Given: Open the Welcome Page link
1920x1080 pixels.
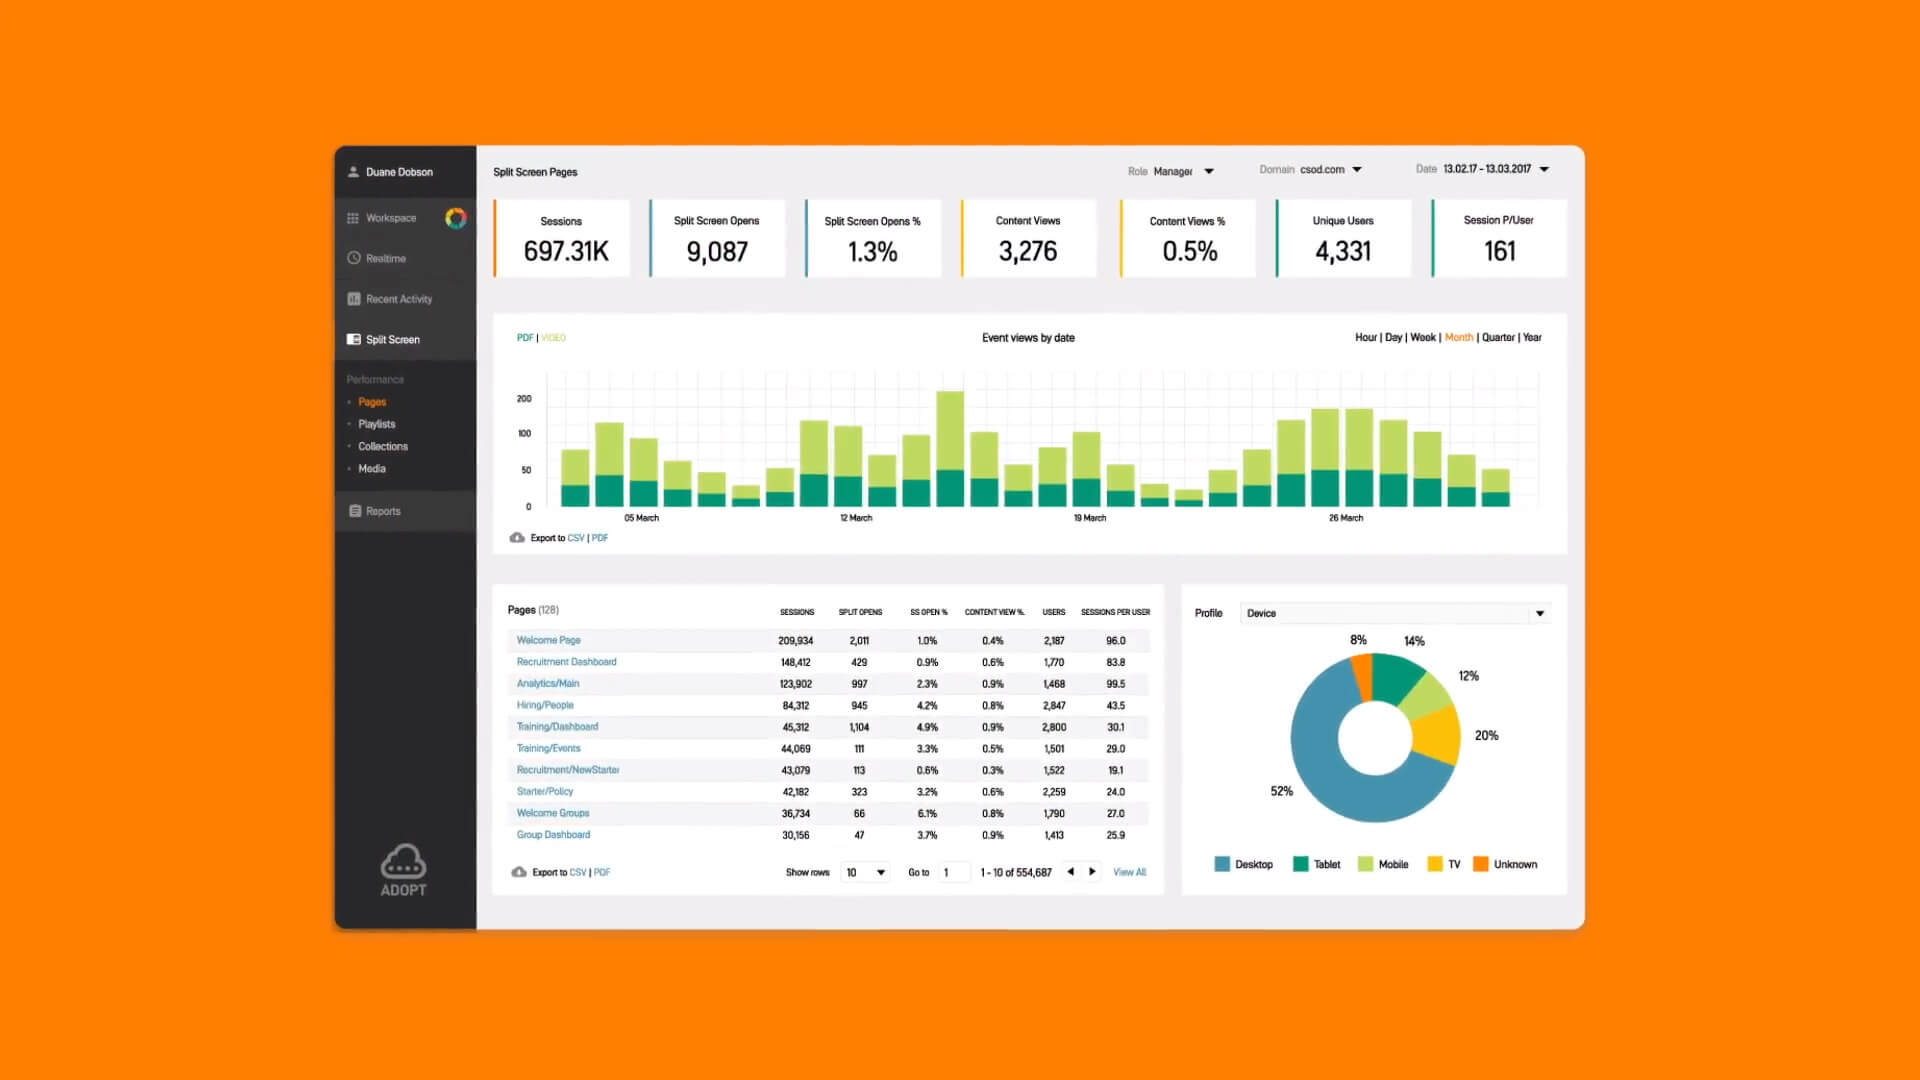Looking at the screenshot, I should point(548,640).
